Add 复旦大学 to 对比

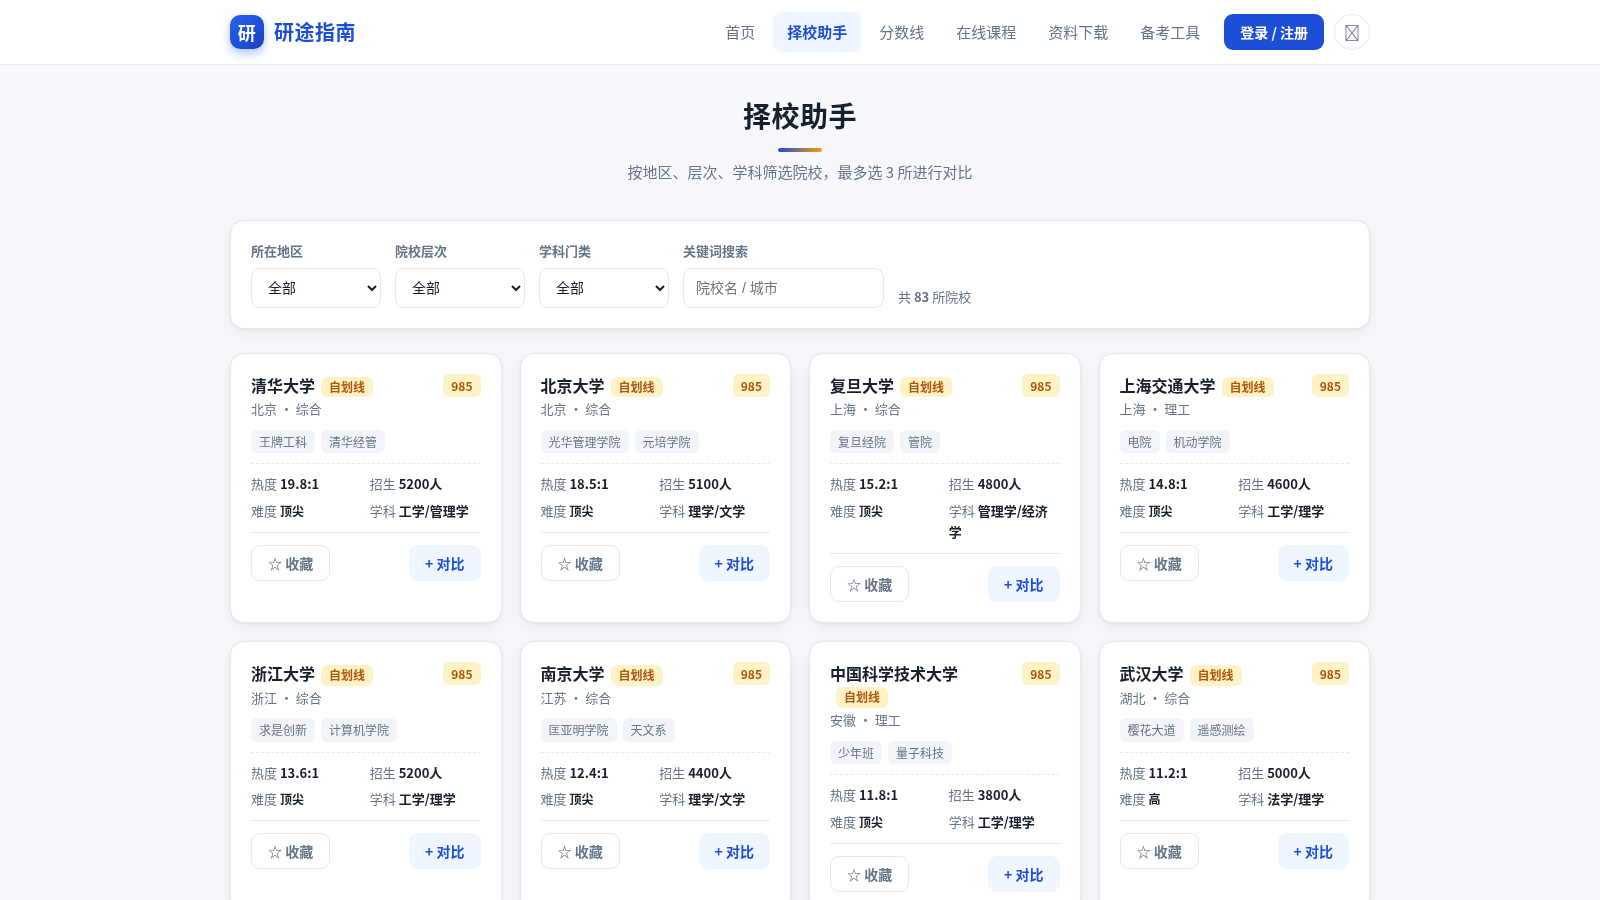pos(1024,585)
